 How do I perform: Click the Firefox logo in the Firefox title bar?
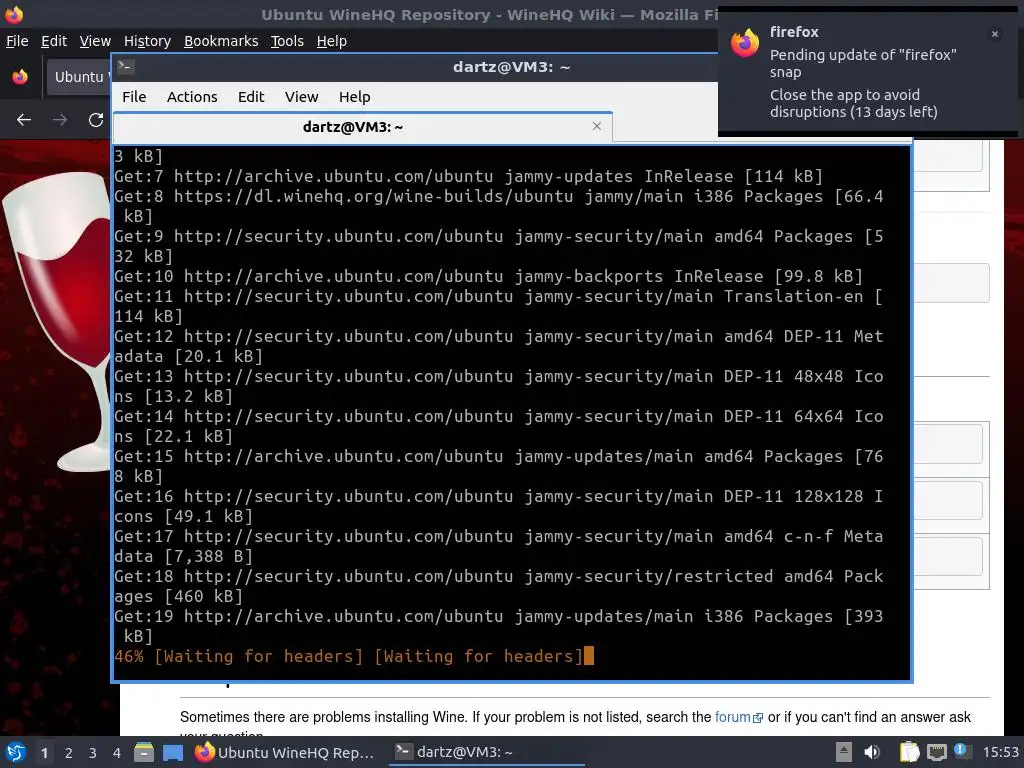click(14, 14)
